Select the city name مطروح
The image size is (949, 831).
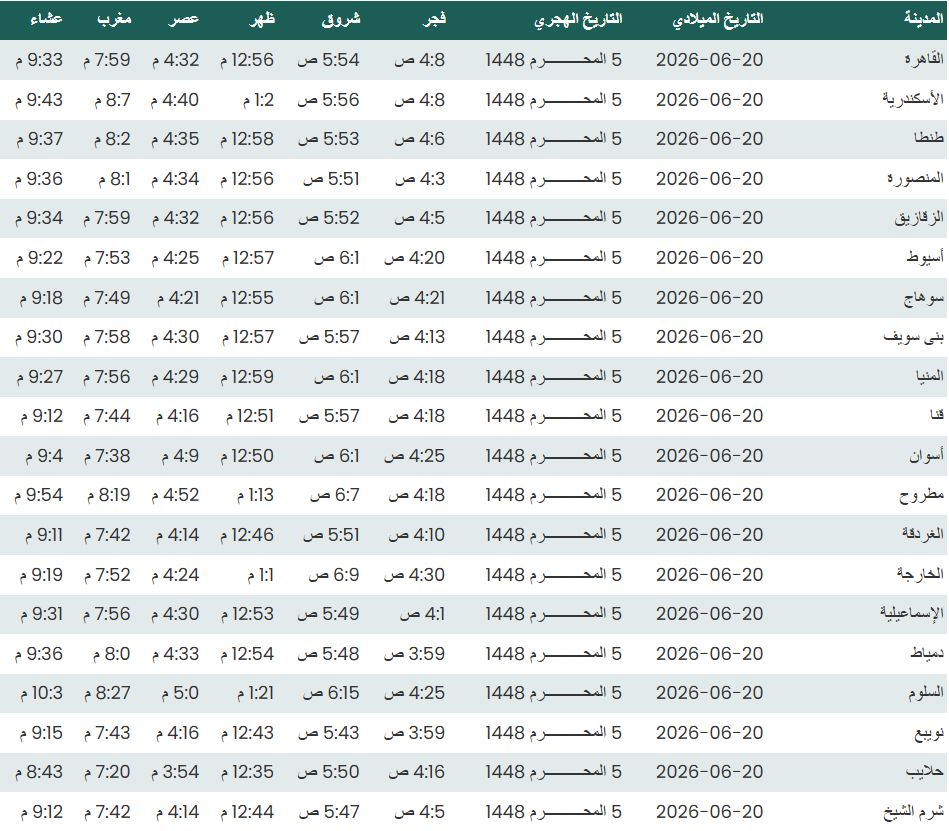tap(921, 495)
